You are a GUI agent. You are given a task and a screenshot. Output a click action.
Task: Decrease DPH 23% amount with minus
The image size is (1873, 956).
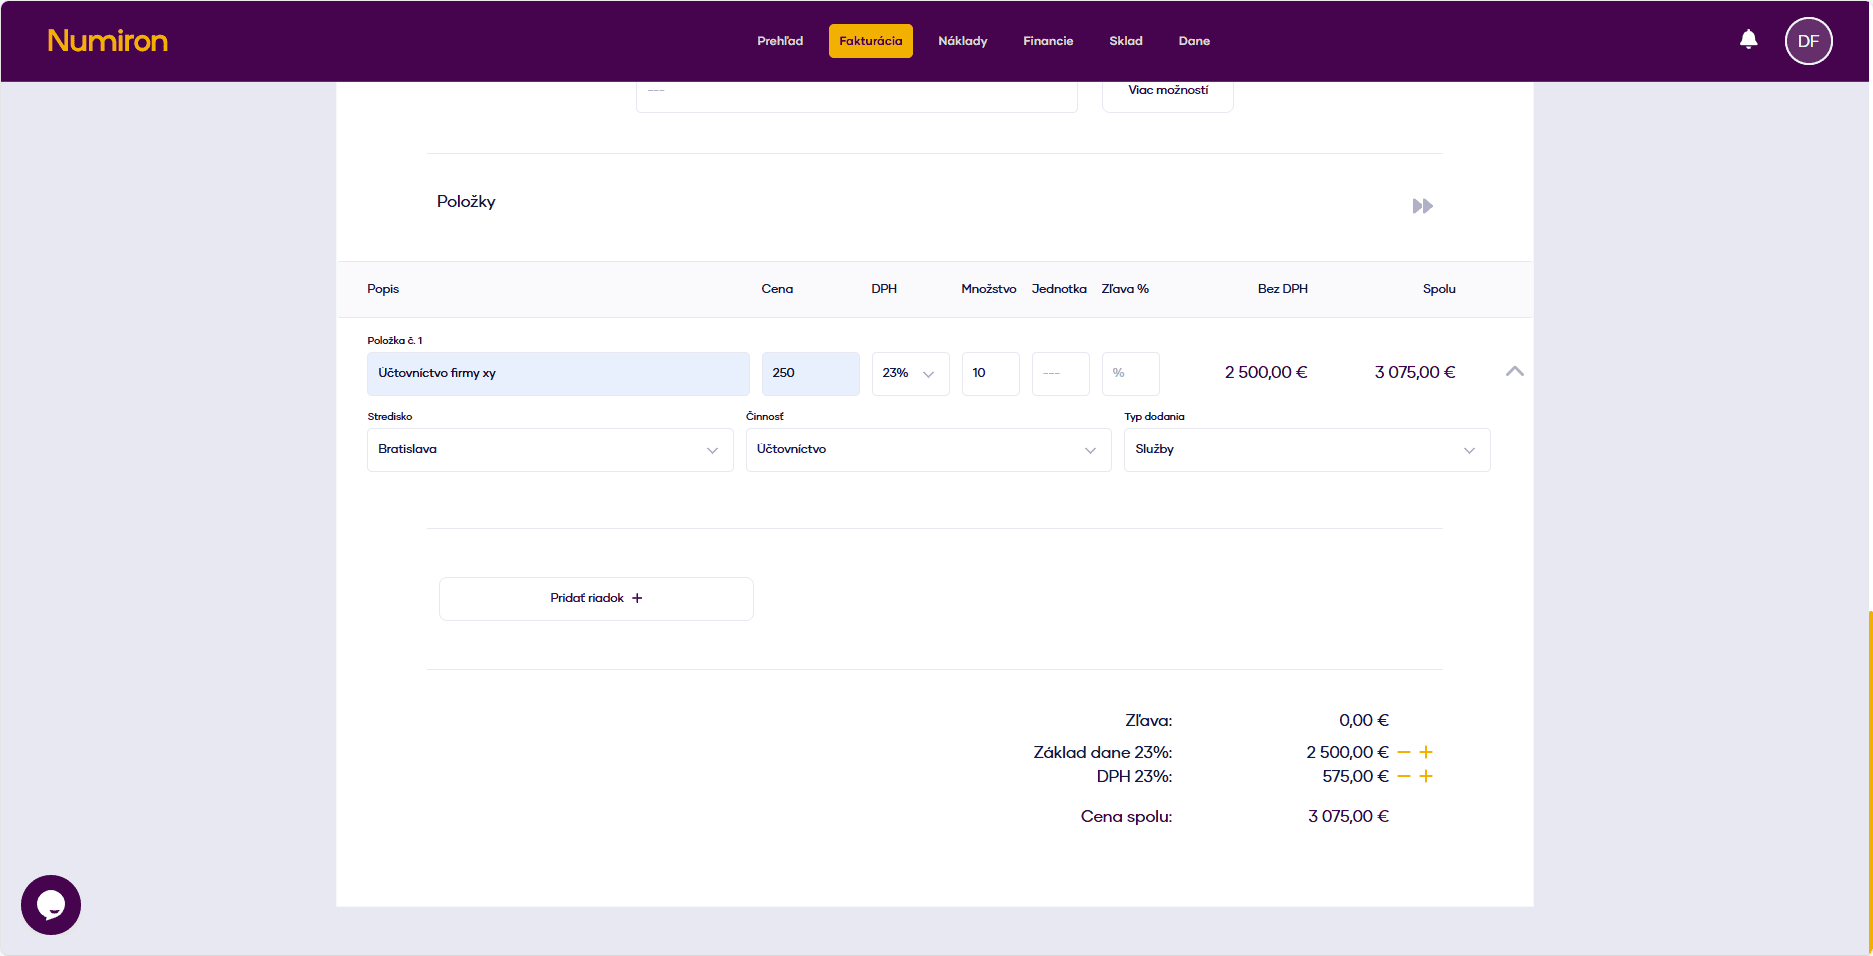click(x=1403, y=776)
